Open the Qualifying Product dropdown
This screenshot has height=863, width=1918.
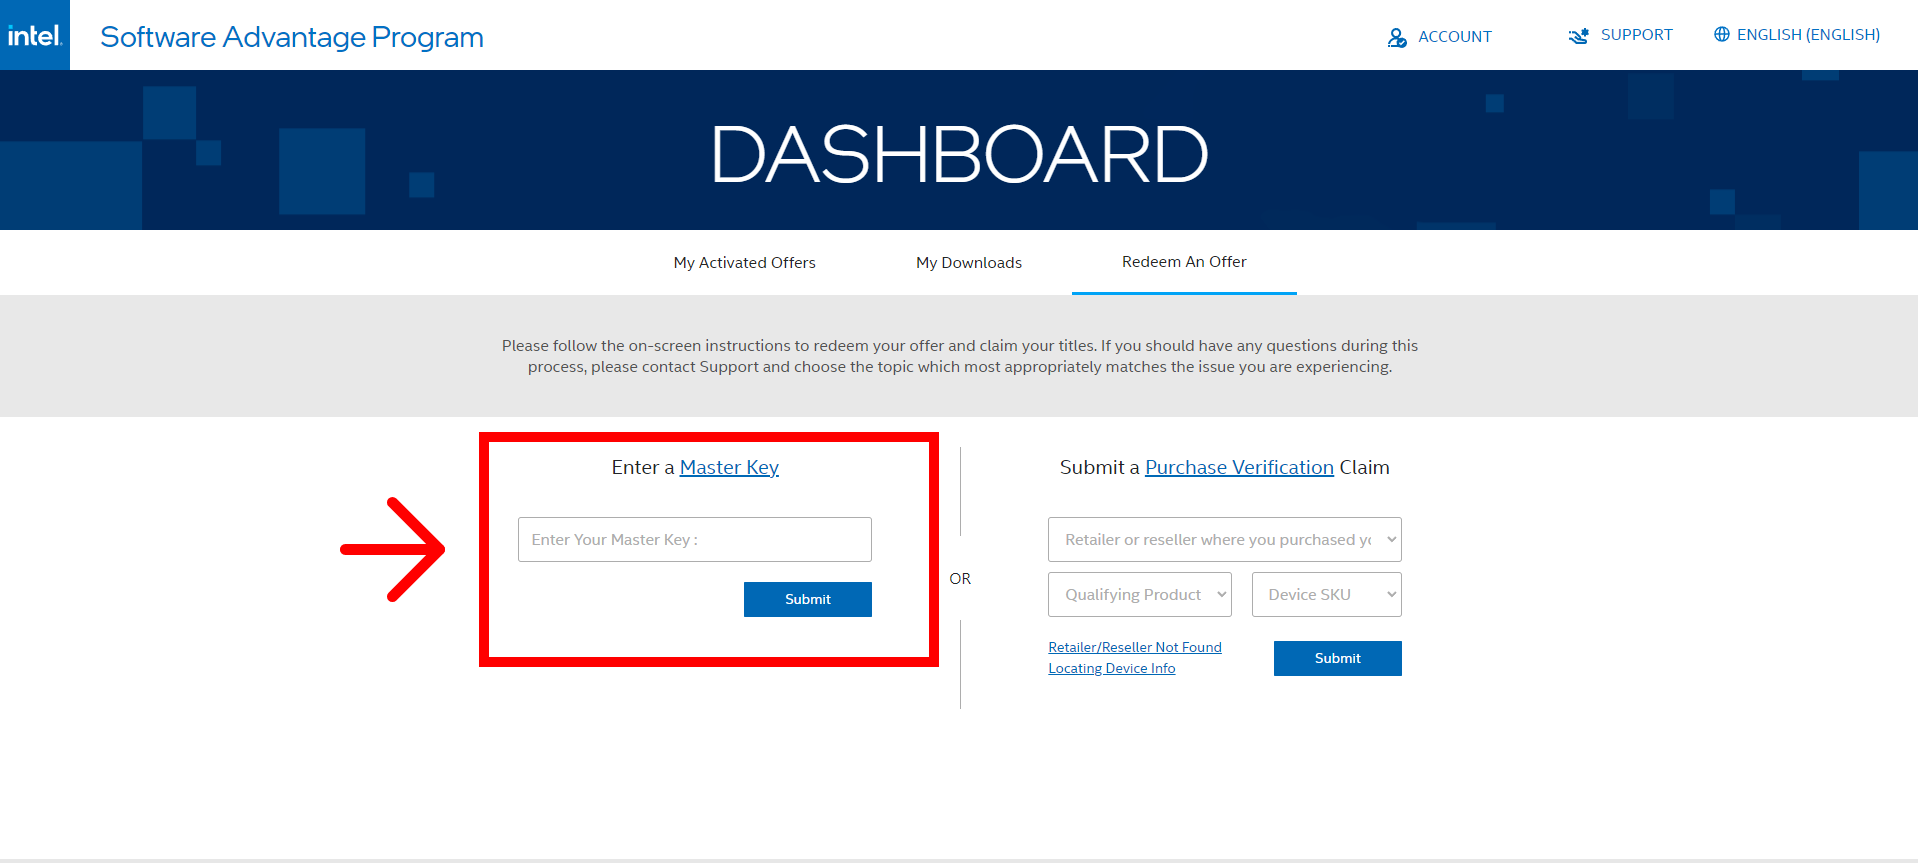pyautogui.click(x=1139, y=595)
